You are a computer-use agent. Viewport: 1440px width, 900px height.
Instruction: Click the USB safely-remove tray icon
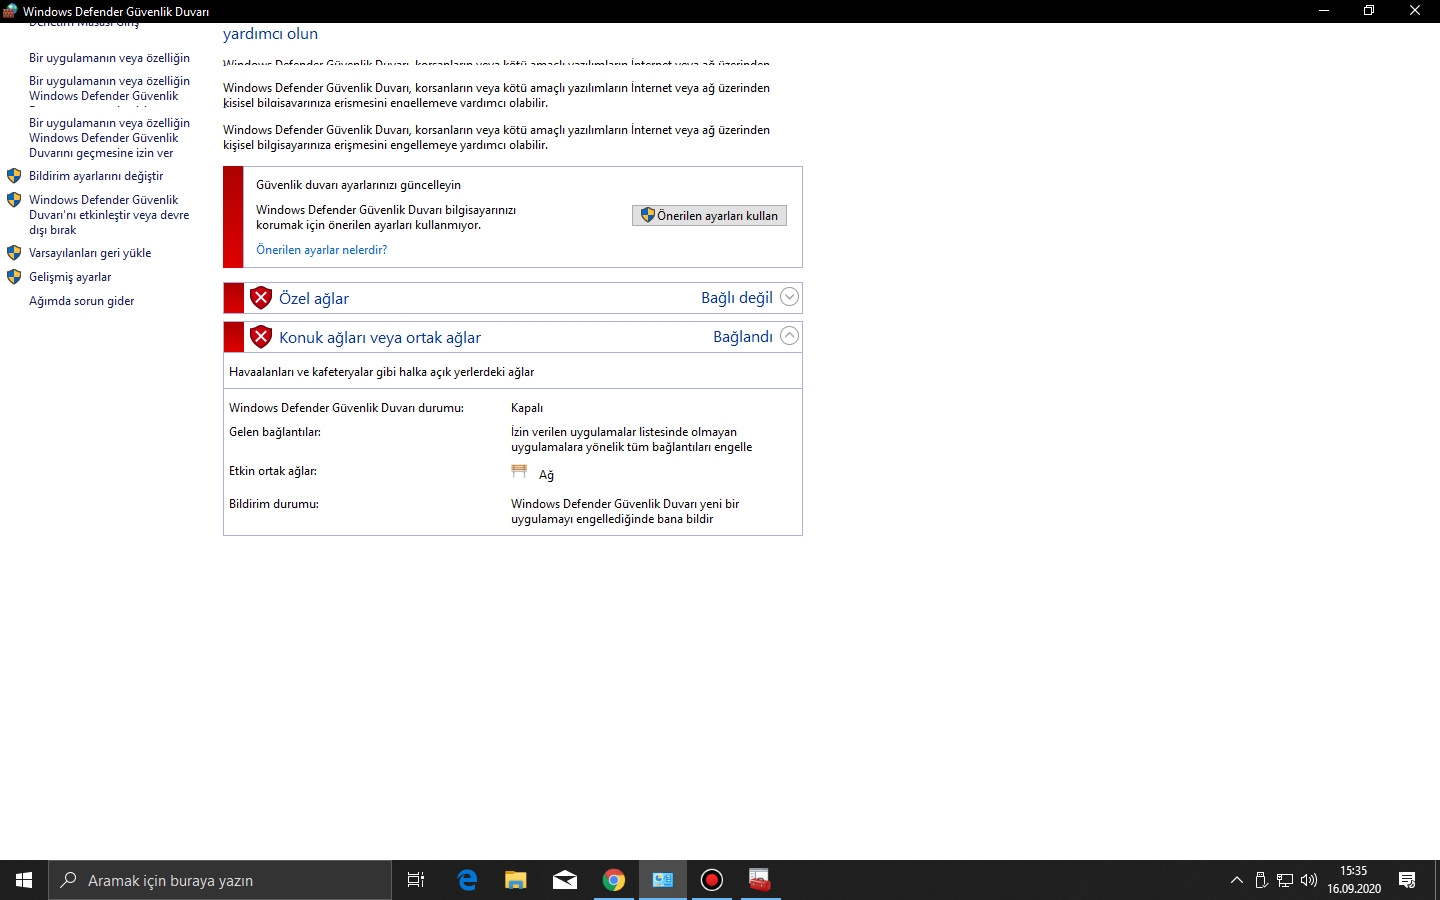click(1261, 880)
